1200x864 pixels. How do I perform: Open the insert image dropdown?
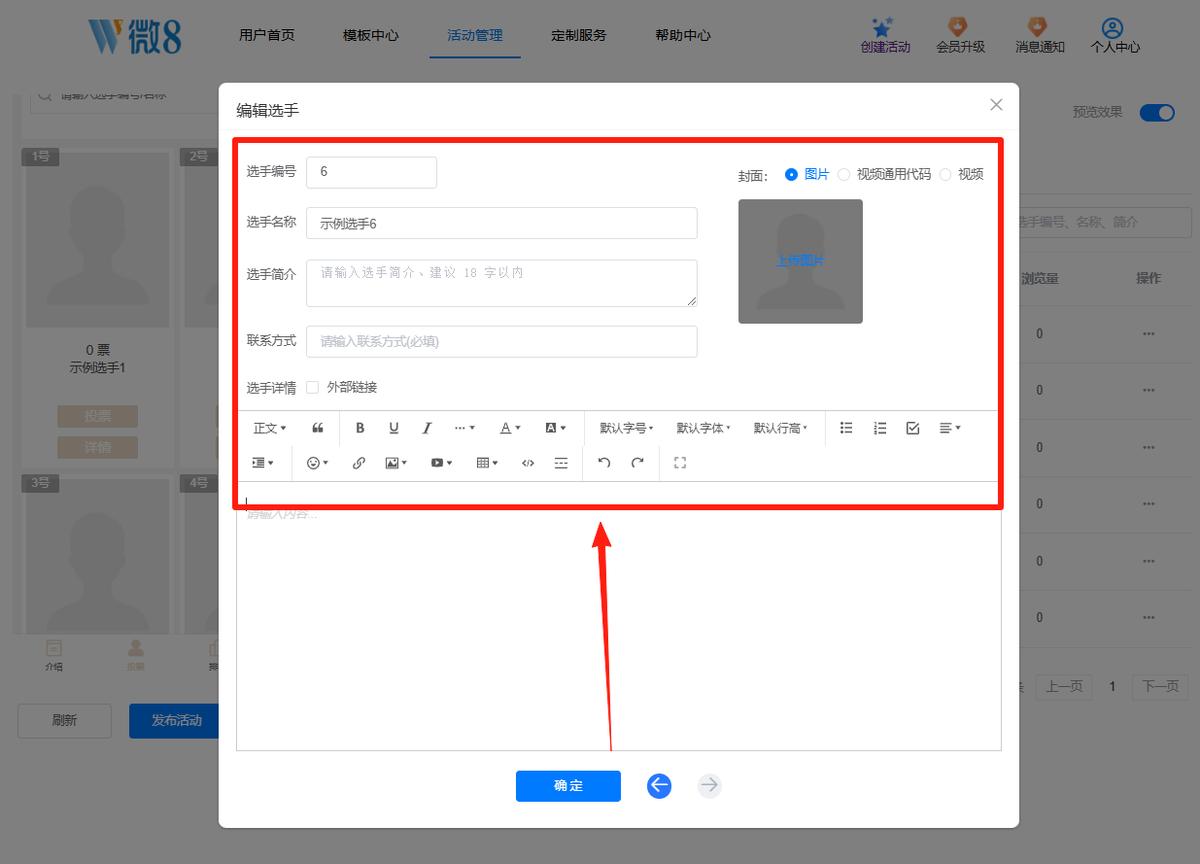(396, 463)
